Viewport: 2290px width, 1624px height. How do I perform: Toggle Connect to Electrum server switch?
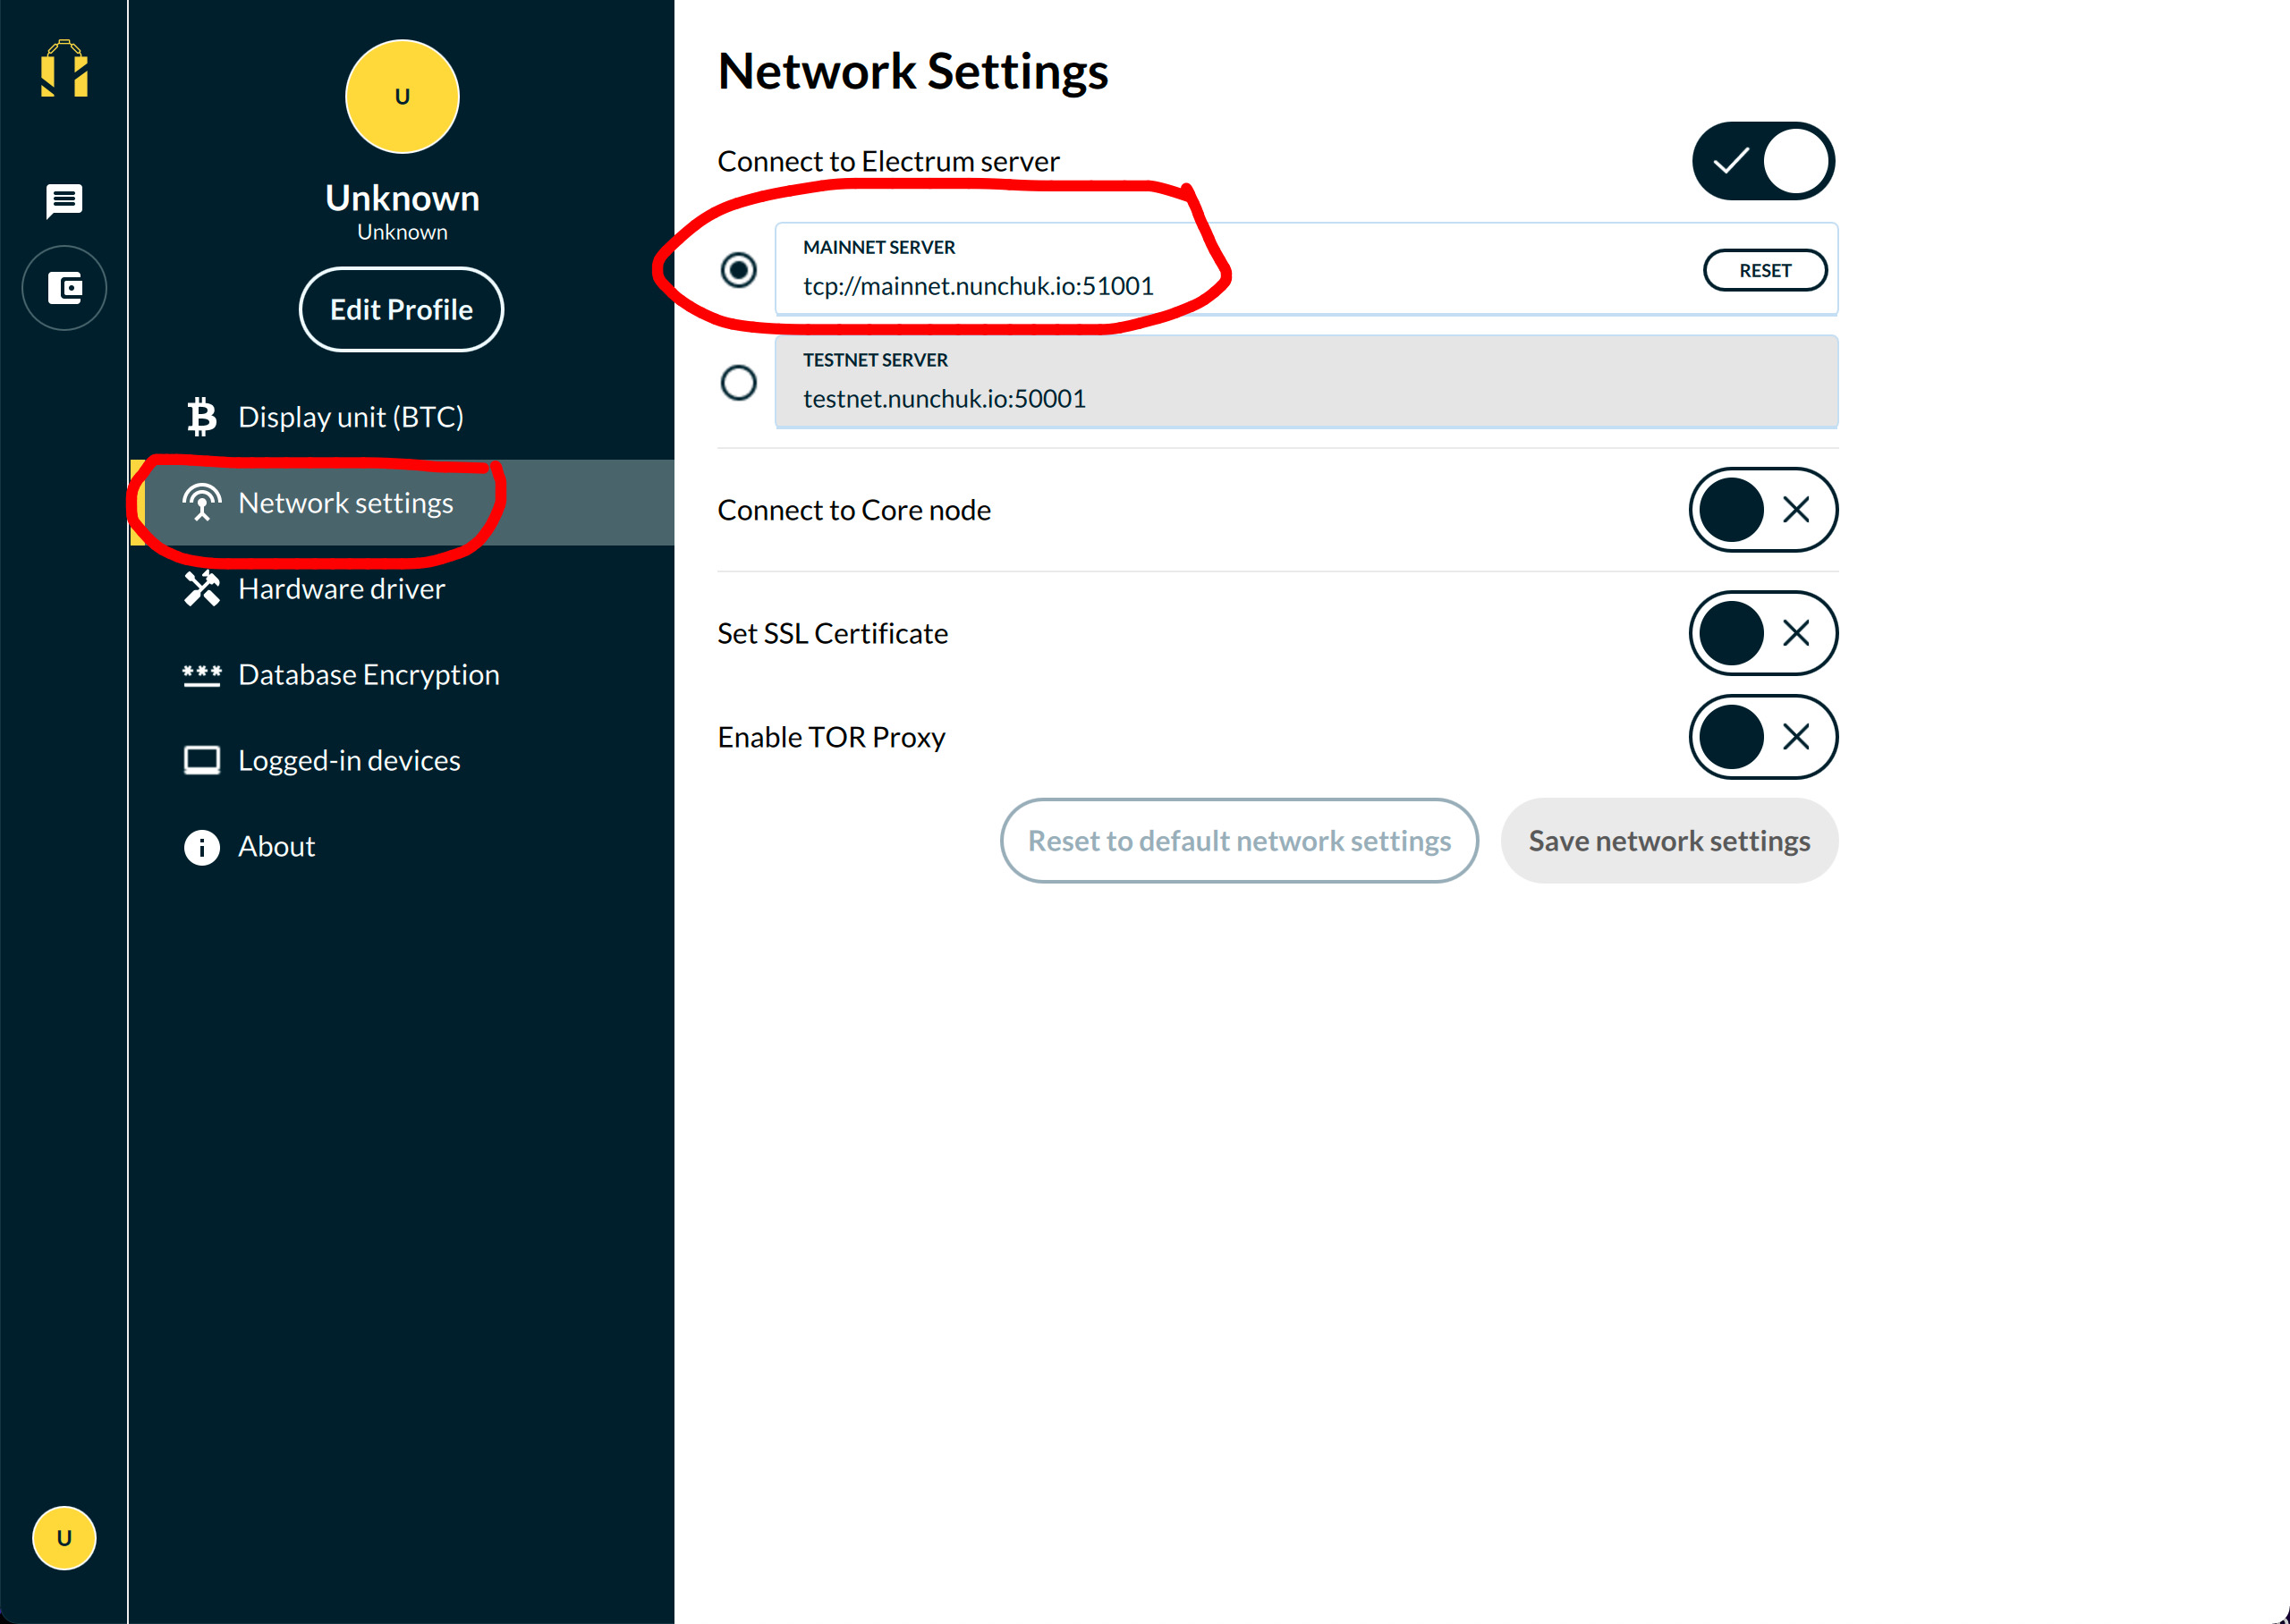pos(1764,161)
